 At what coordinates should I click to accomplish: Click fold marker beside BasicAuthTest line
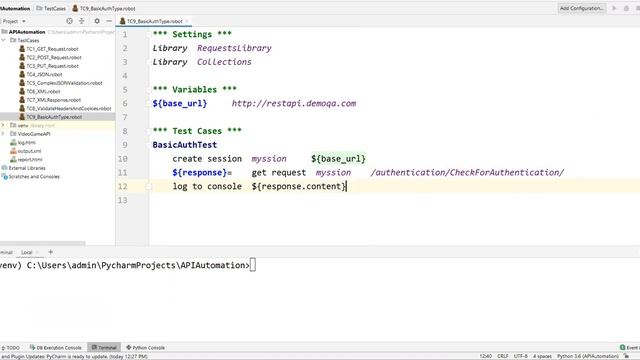(x=149, y=145)
